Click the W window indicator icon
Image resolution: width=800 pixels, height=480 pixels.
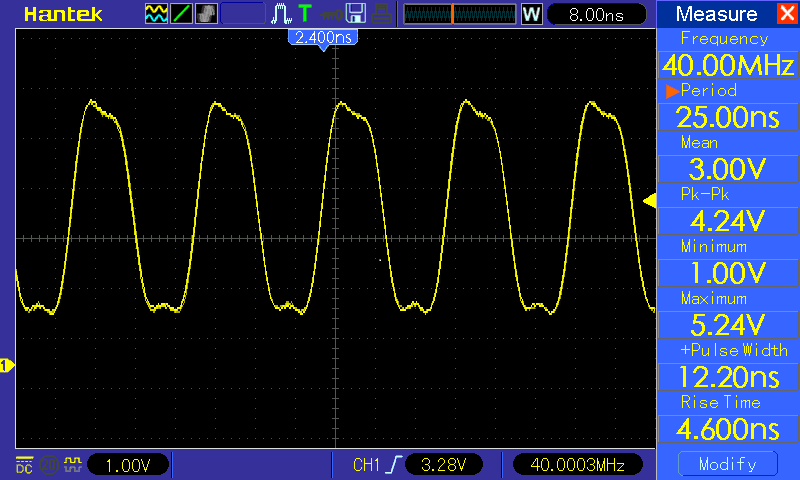click(x=532, y=14)
